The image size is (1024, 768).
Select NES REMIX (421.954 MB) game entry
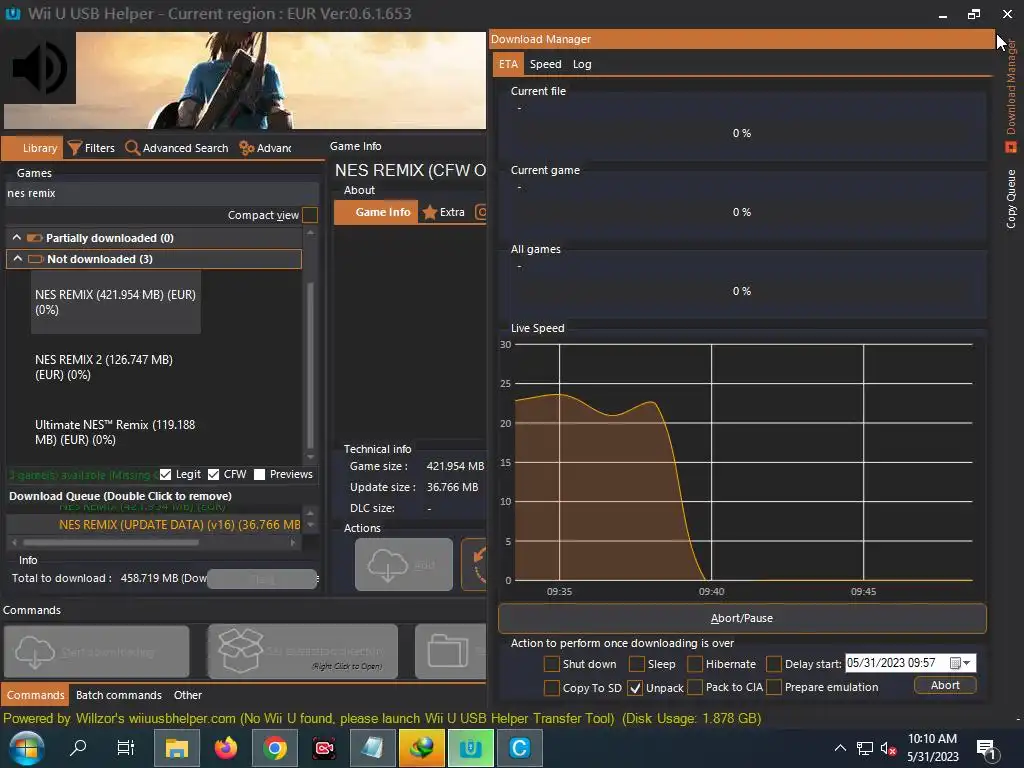click(x=116, y=302)
